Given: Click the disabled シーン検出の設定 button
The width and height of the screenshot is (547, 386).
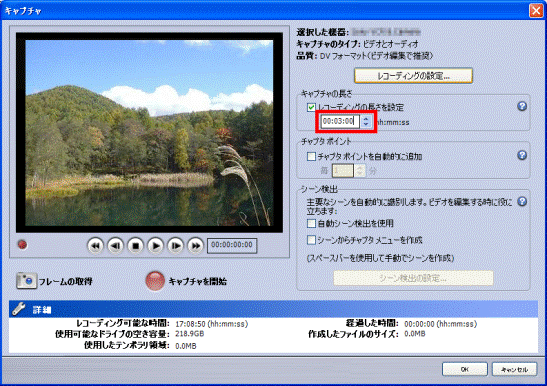Looking at the screenshot, I should coord(413,278).
